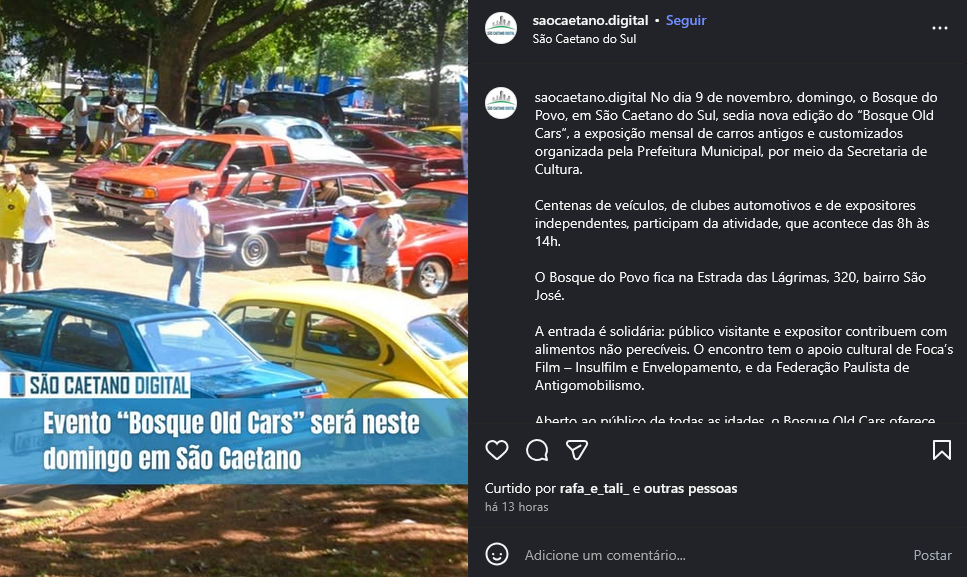Click the Evento Bosque Old Cars headline overlay
Screen dimensions: 967x577
231,441
